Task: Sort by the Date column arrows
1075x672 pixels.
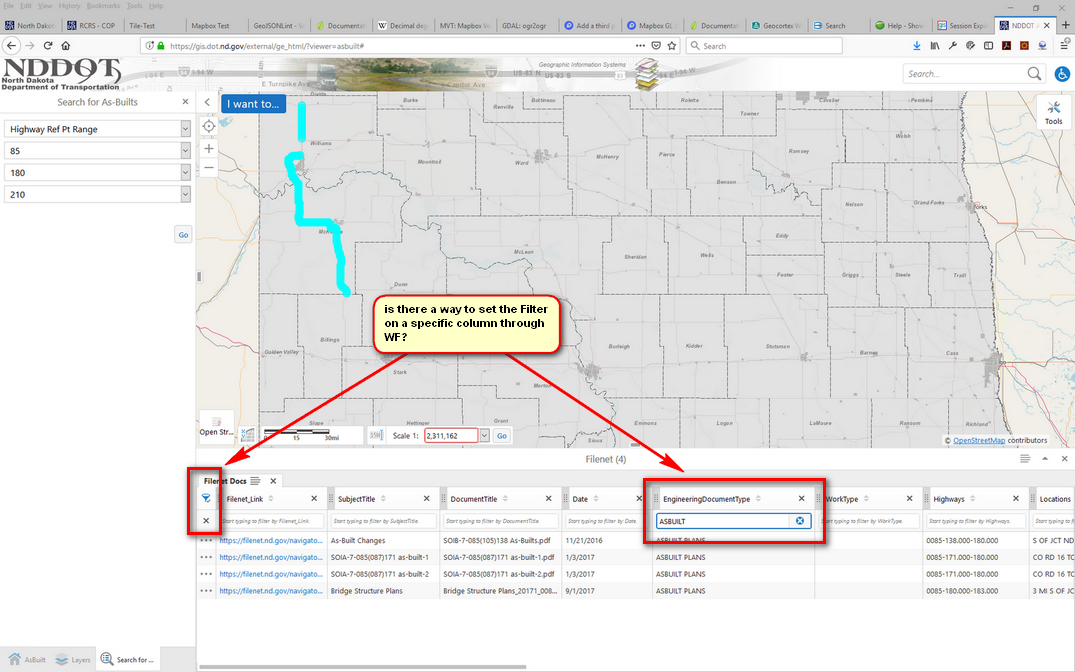Action: [x=596, y=499]
